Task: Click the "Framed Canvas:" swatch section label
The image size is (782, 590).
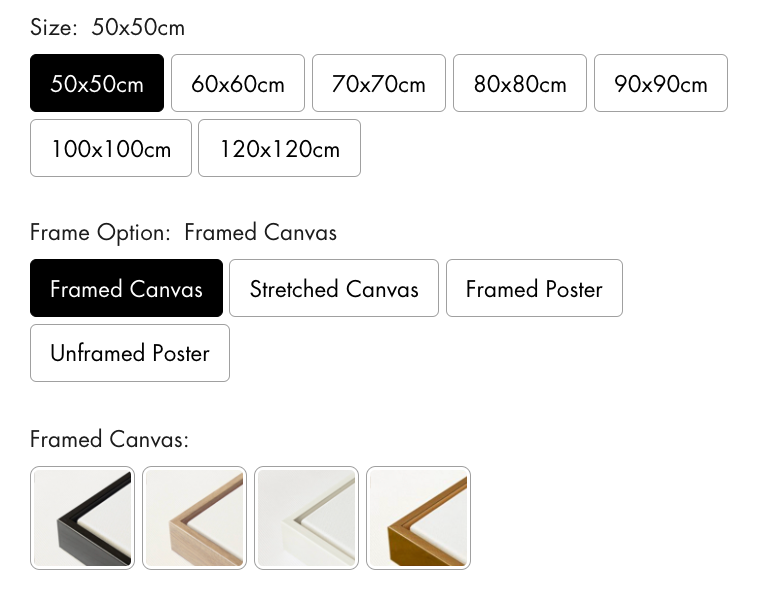Action: pyautogui.click(x=110, y=439)
